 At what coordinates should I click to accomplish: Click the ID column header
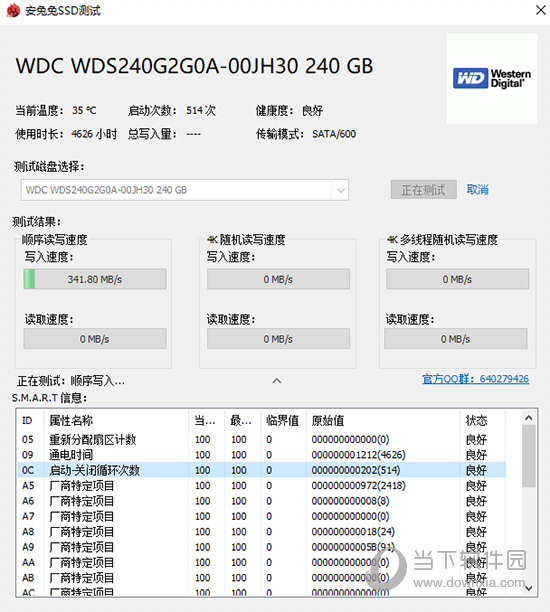[30, 420]
